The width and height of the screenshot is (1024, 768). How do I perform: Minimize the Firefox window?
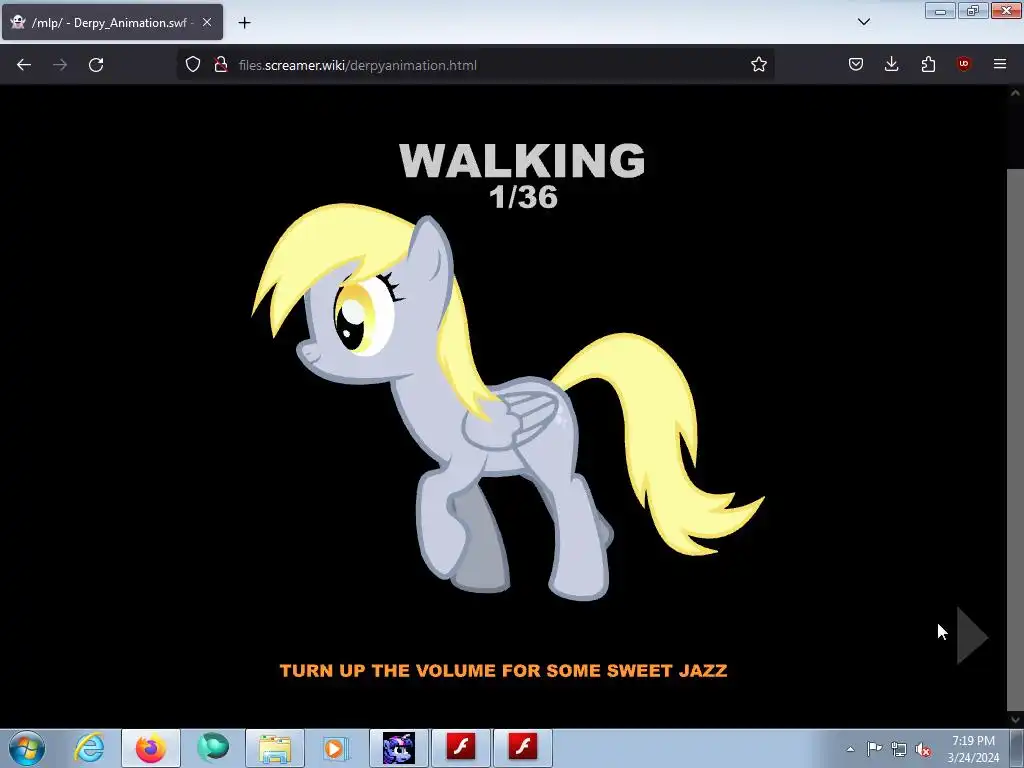tap(940, 11)
